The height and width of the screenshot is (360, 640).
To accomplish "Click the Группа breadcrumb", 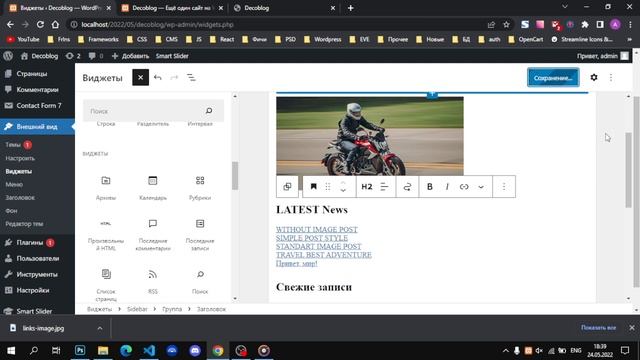I will click(x=172, y=309).
